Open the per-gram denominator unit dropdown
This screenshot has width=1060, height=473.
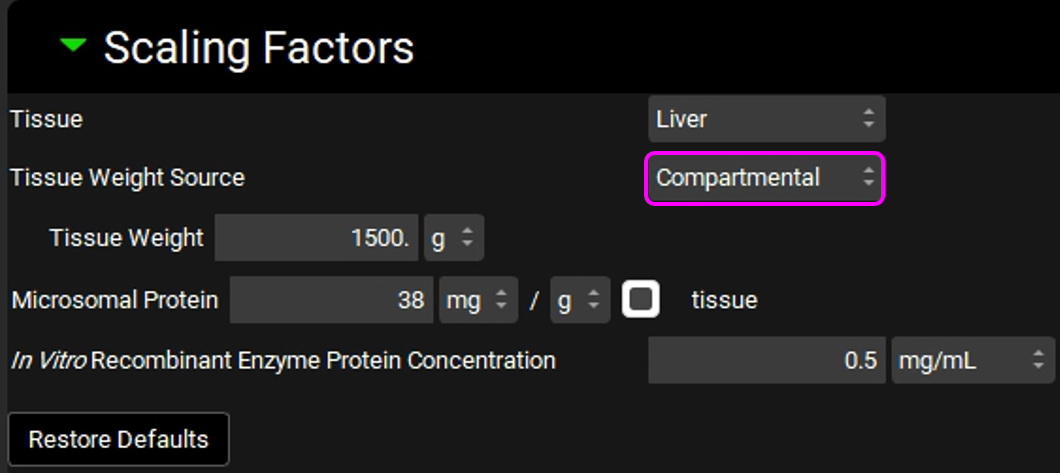[579, 300]
